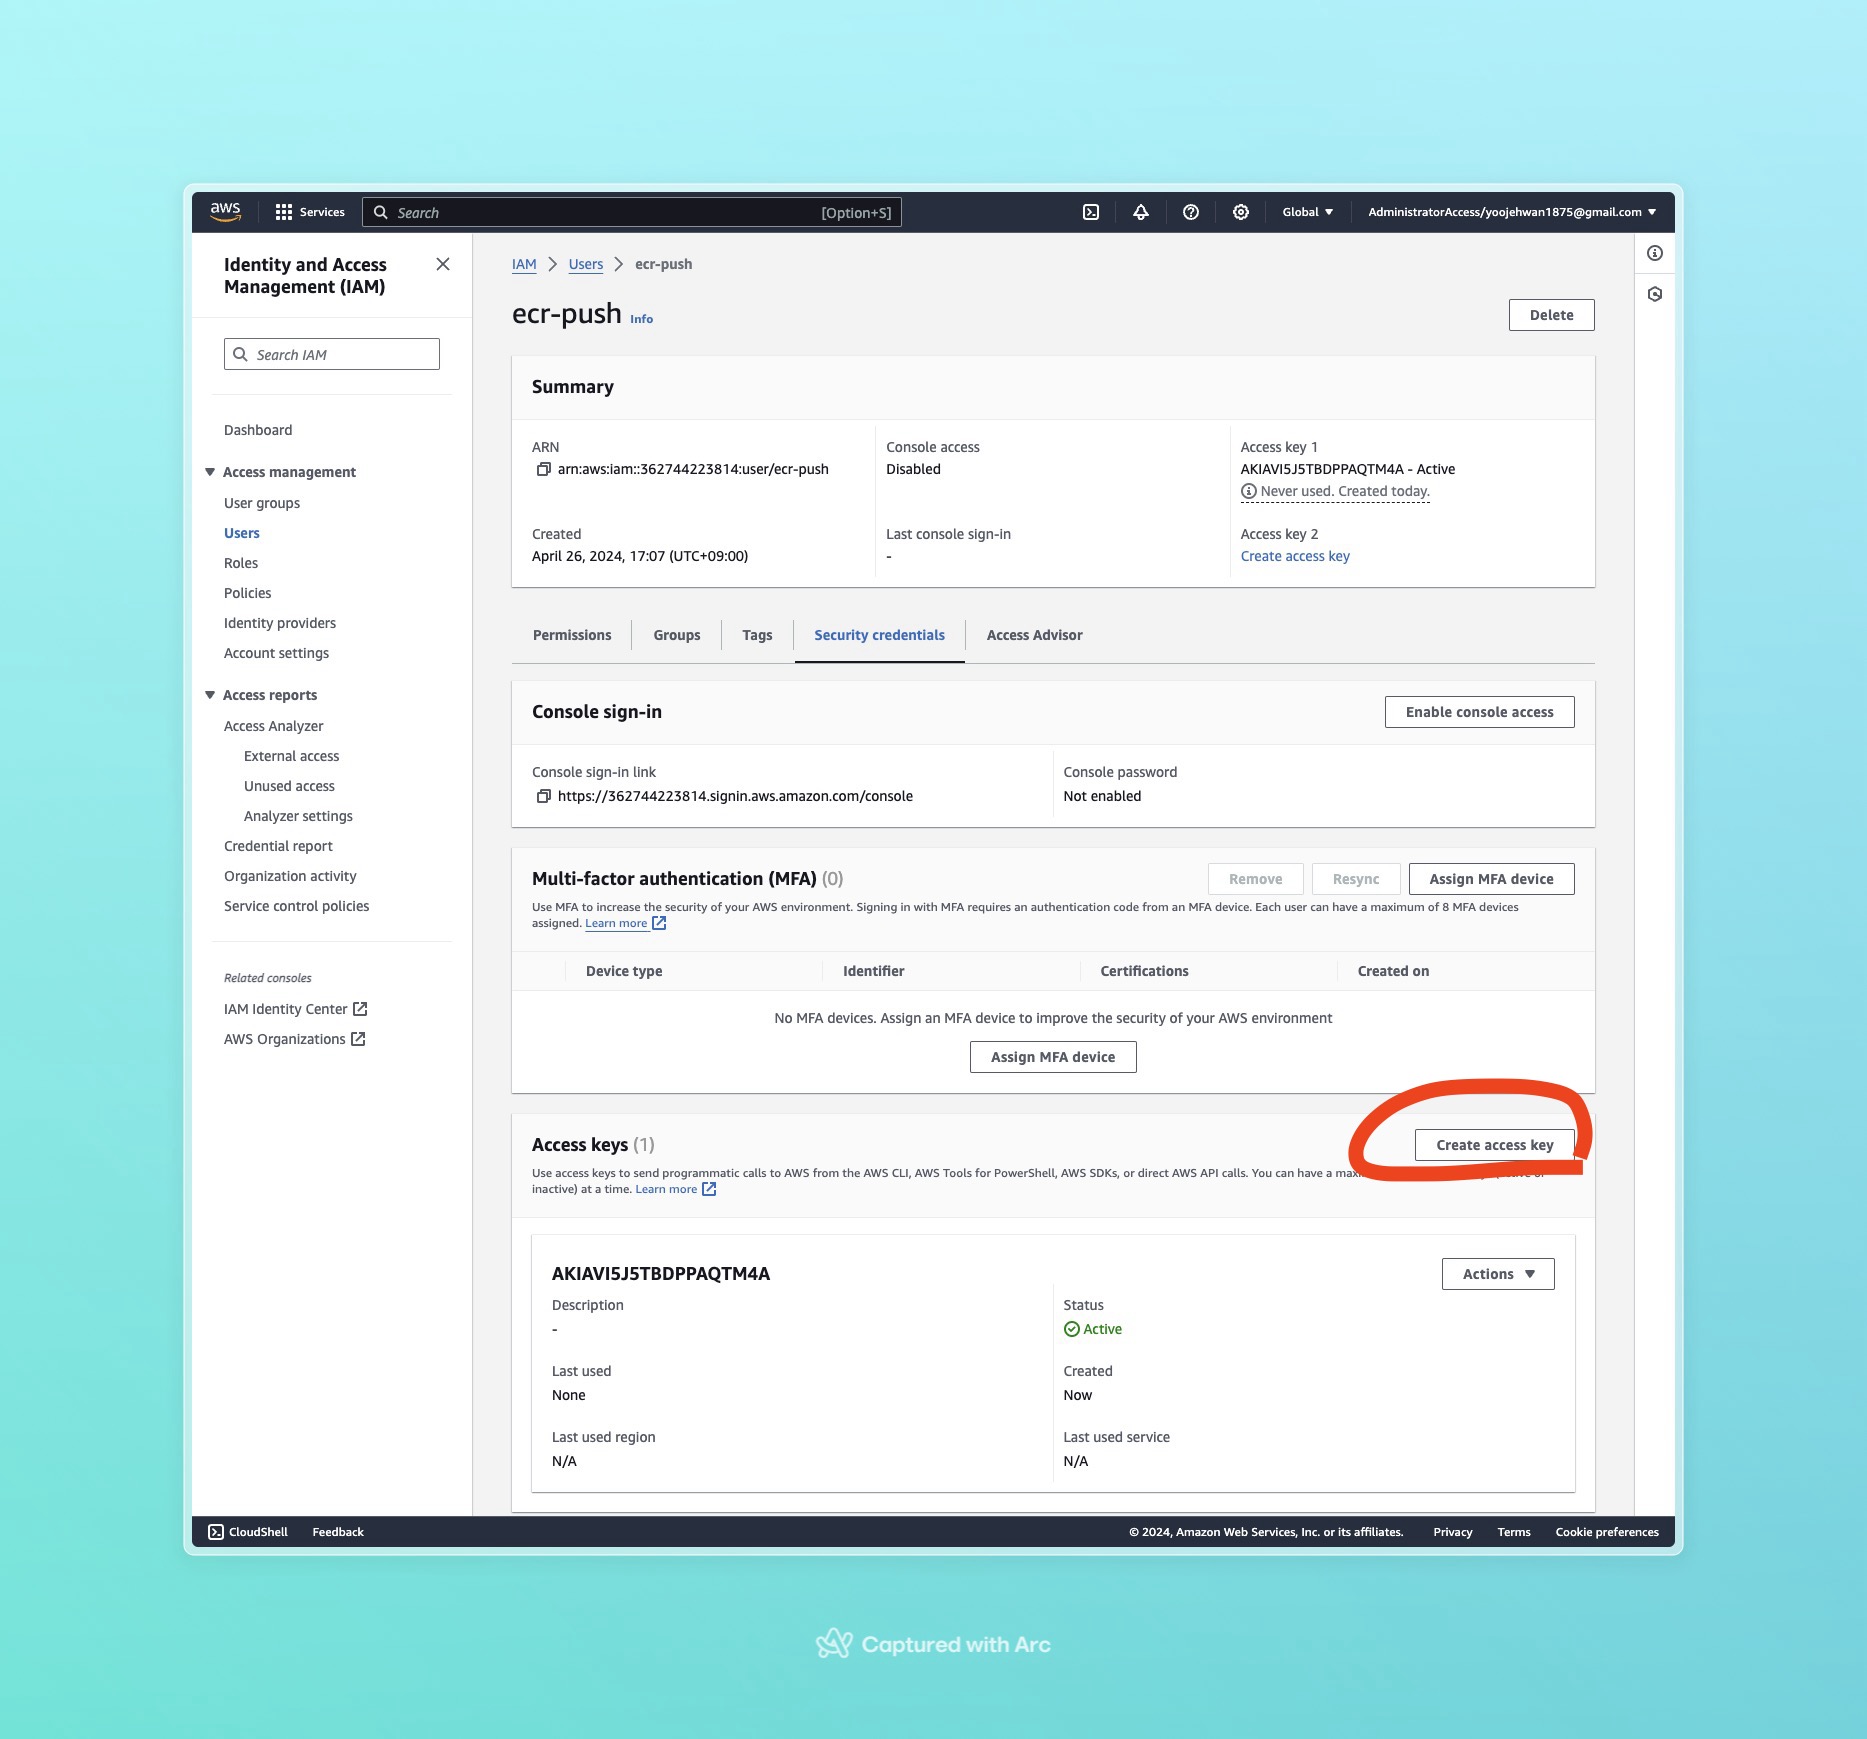
Task: Click the Create access key link under Access key 2
Action: (x=1295, y=556)
